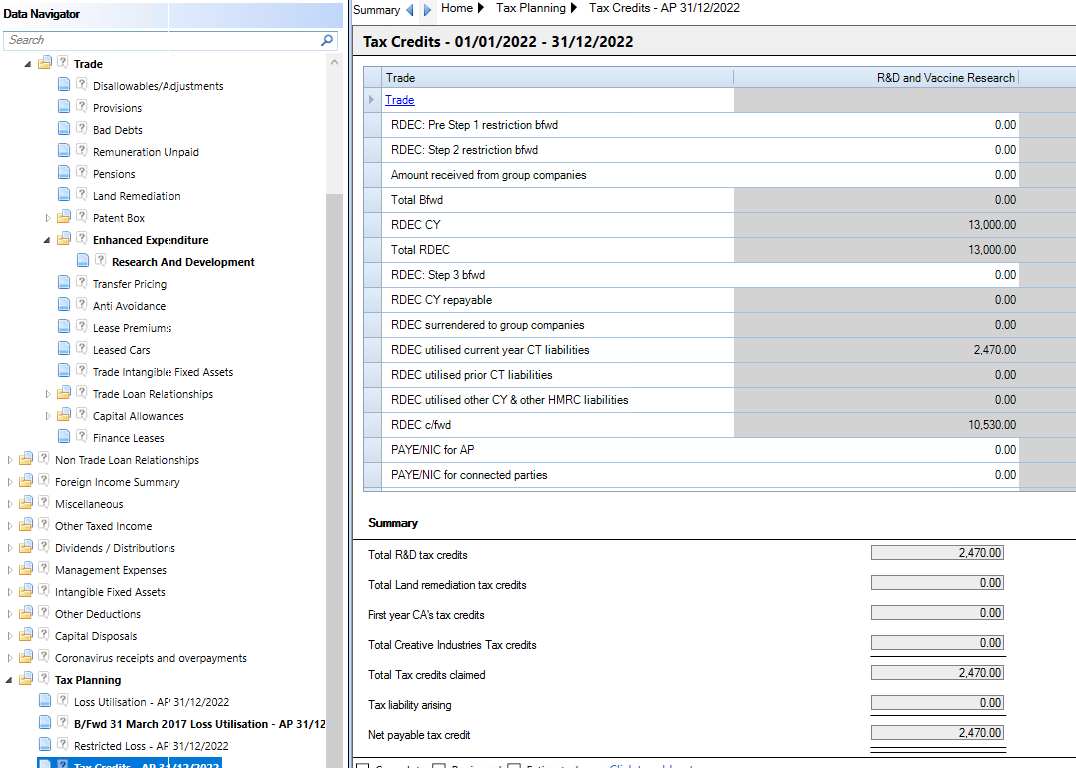Click the page icon beside Land Remediation
Image resolution: width=1076 pixels, height=768 pixels.
tap(64, 194)
